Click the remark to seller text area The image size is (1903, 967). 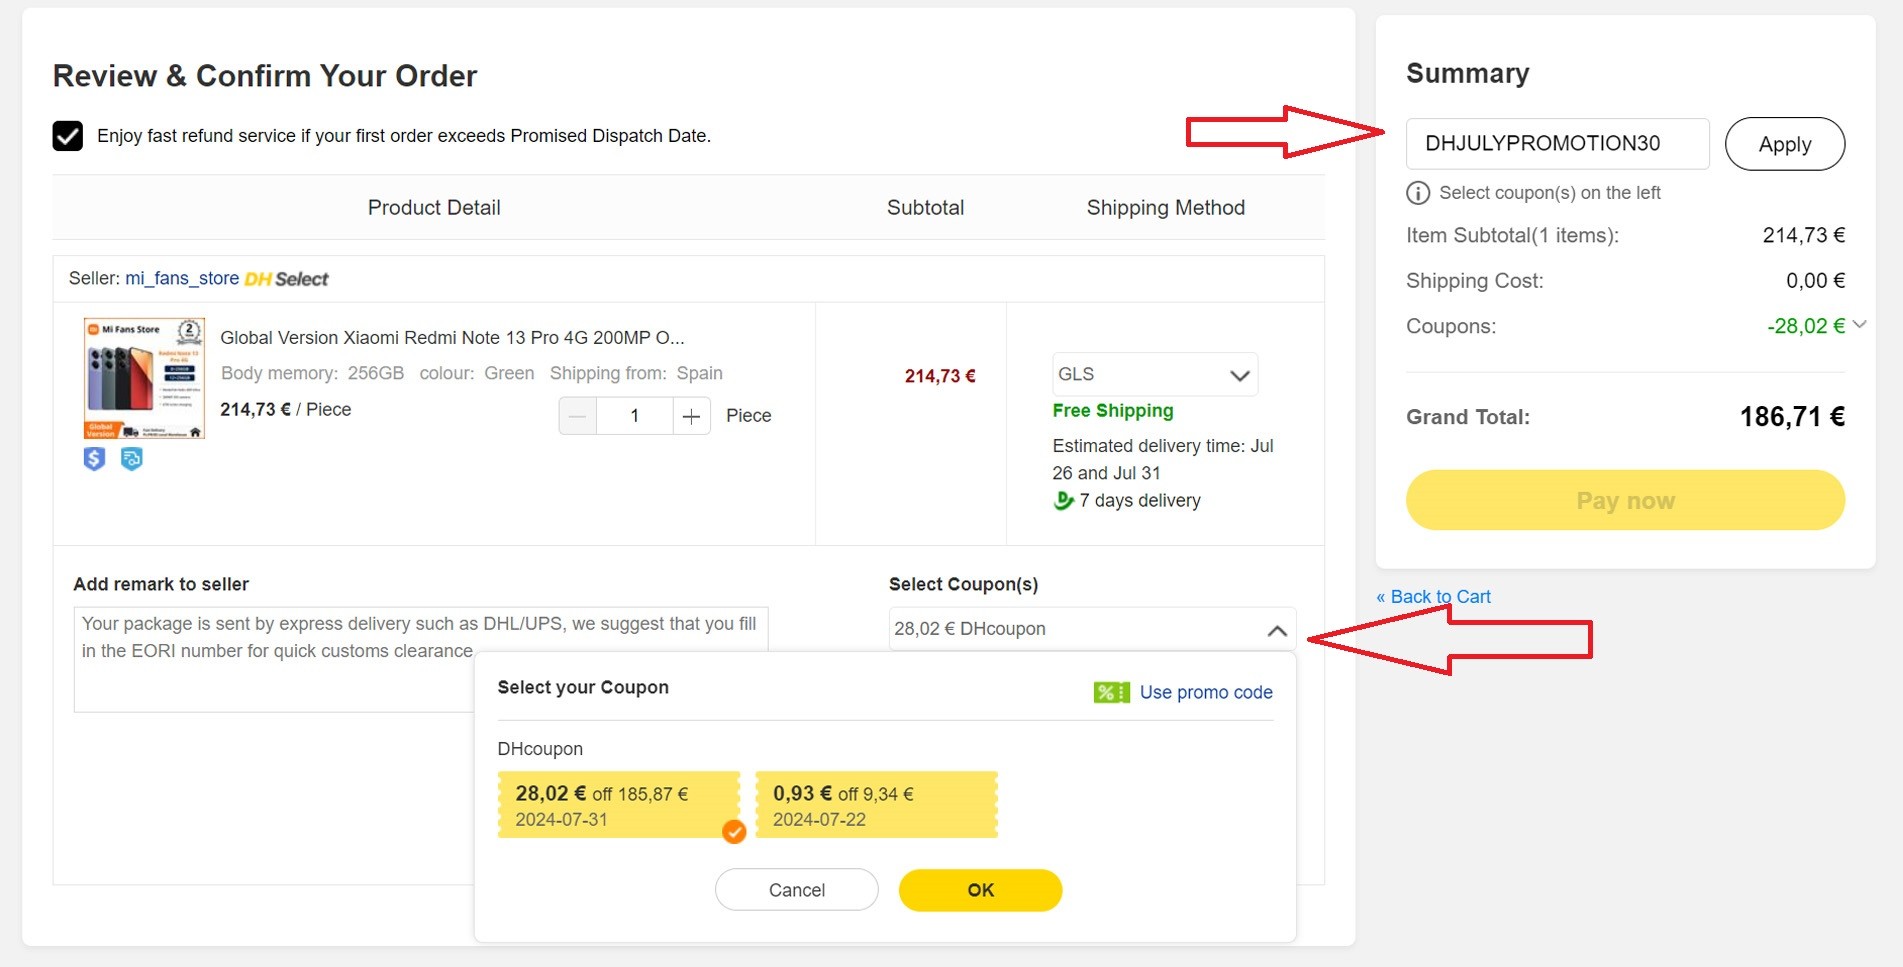420,659
